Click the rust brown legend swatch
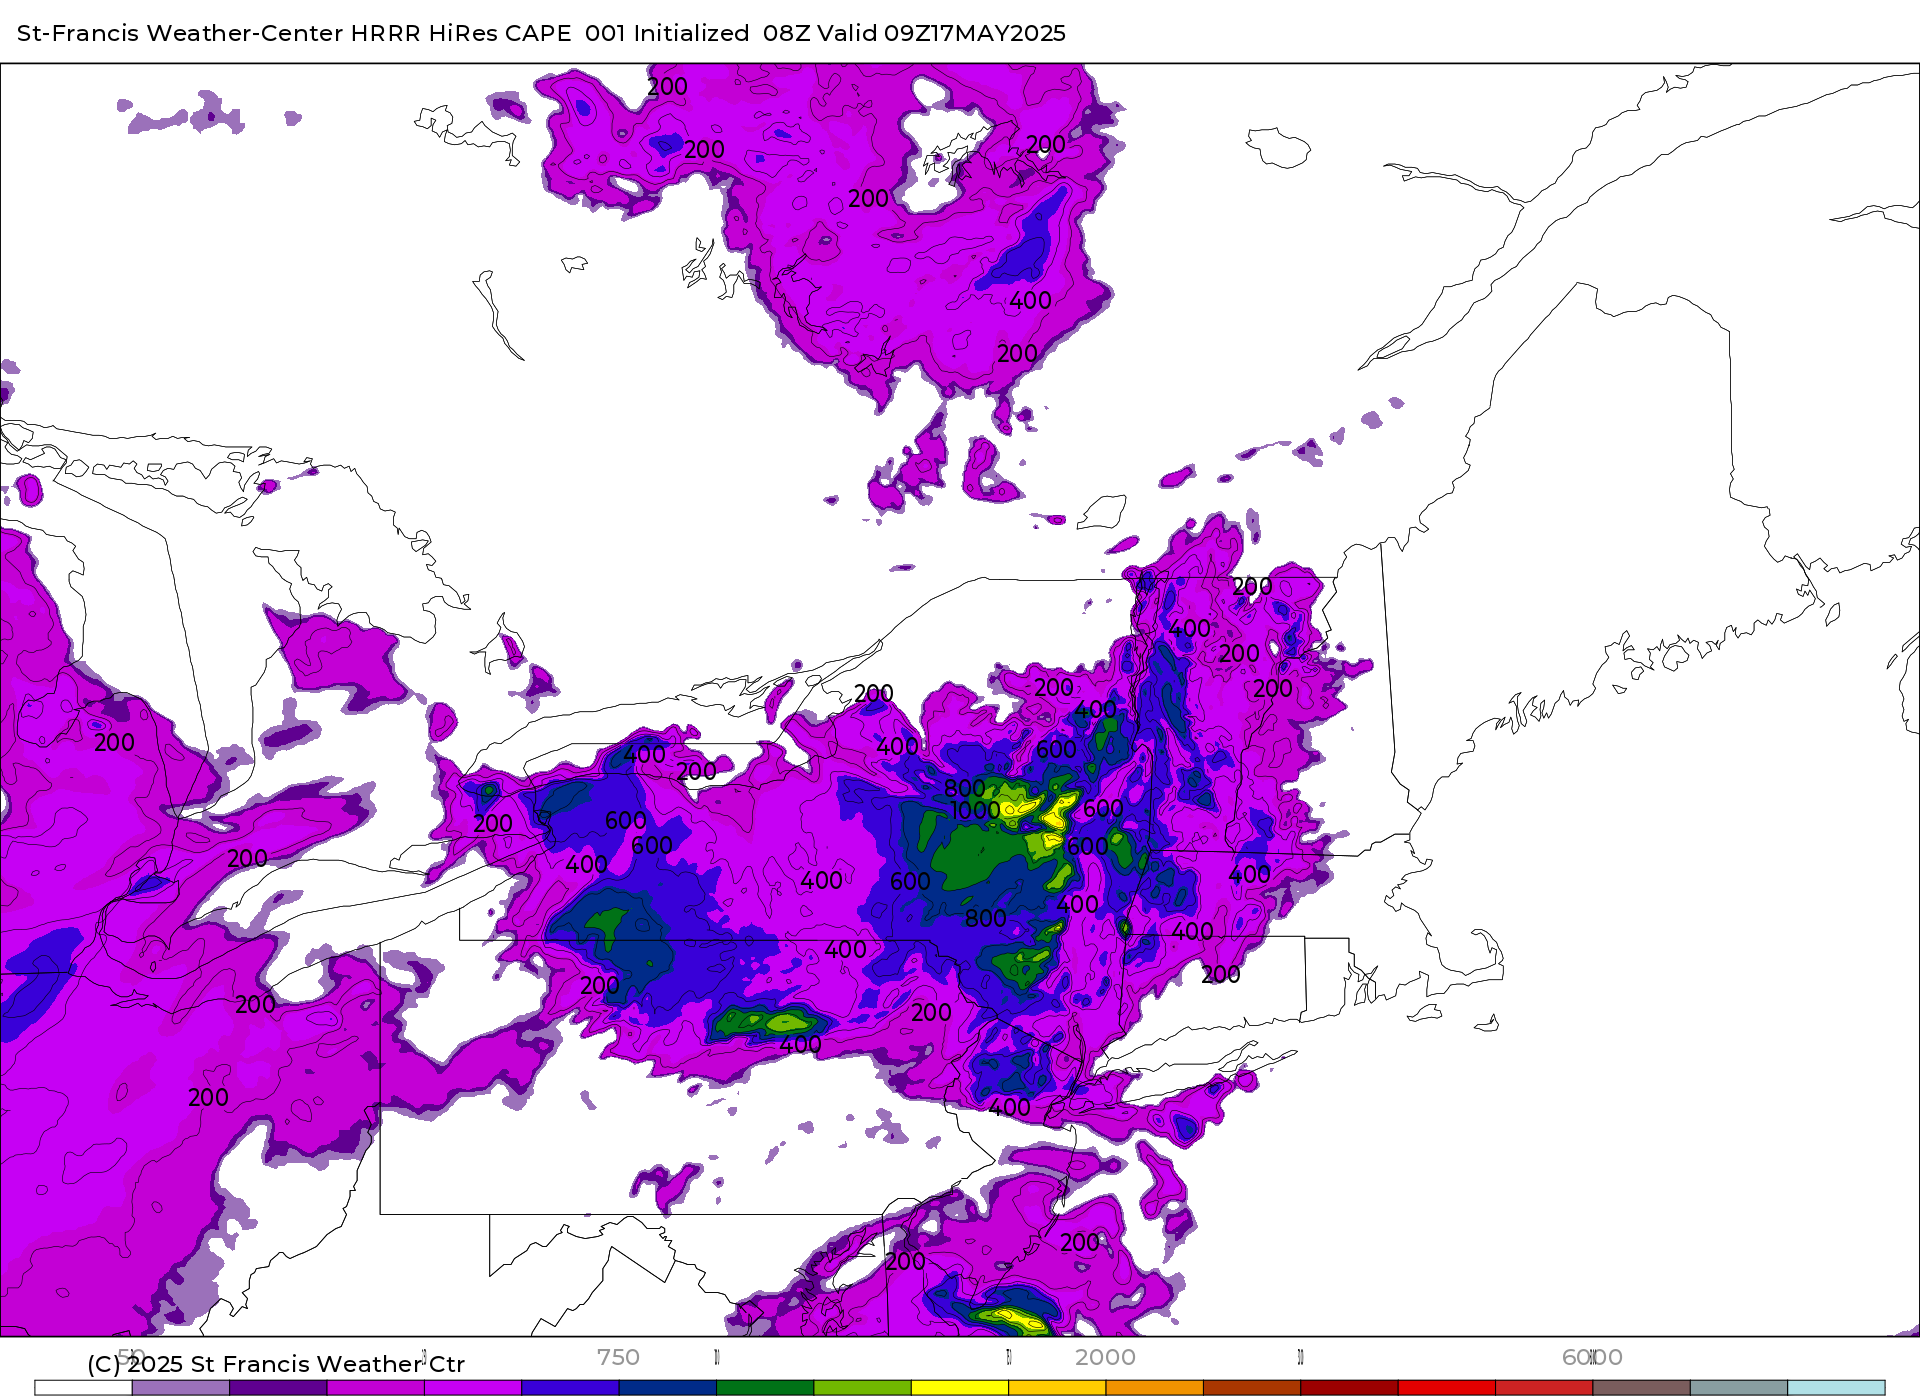The width and height of the screenshot is (1920, 1400). coord(1252,1388)
